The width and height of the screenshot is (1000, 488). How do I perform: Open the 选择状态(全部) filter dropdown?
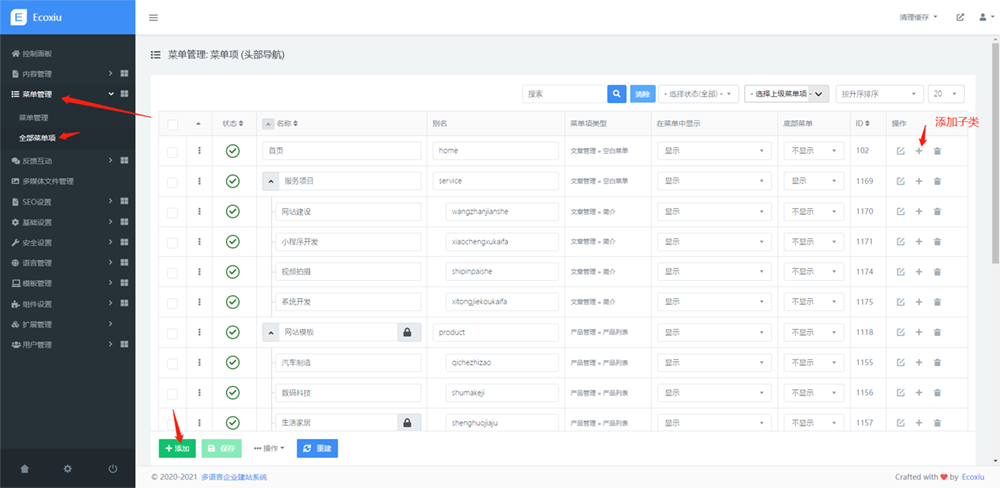(698, 93)
